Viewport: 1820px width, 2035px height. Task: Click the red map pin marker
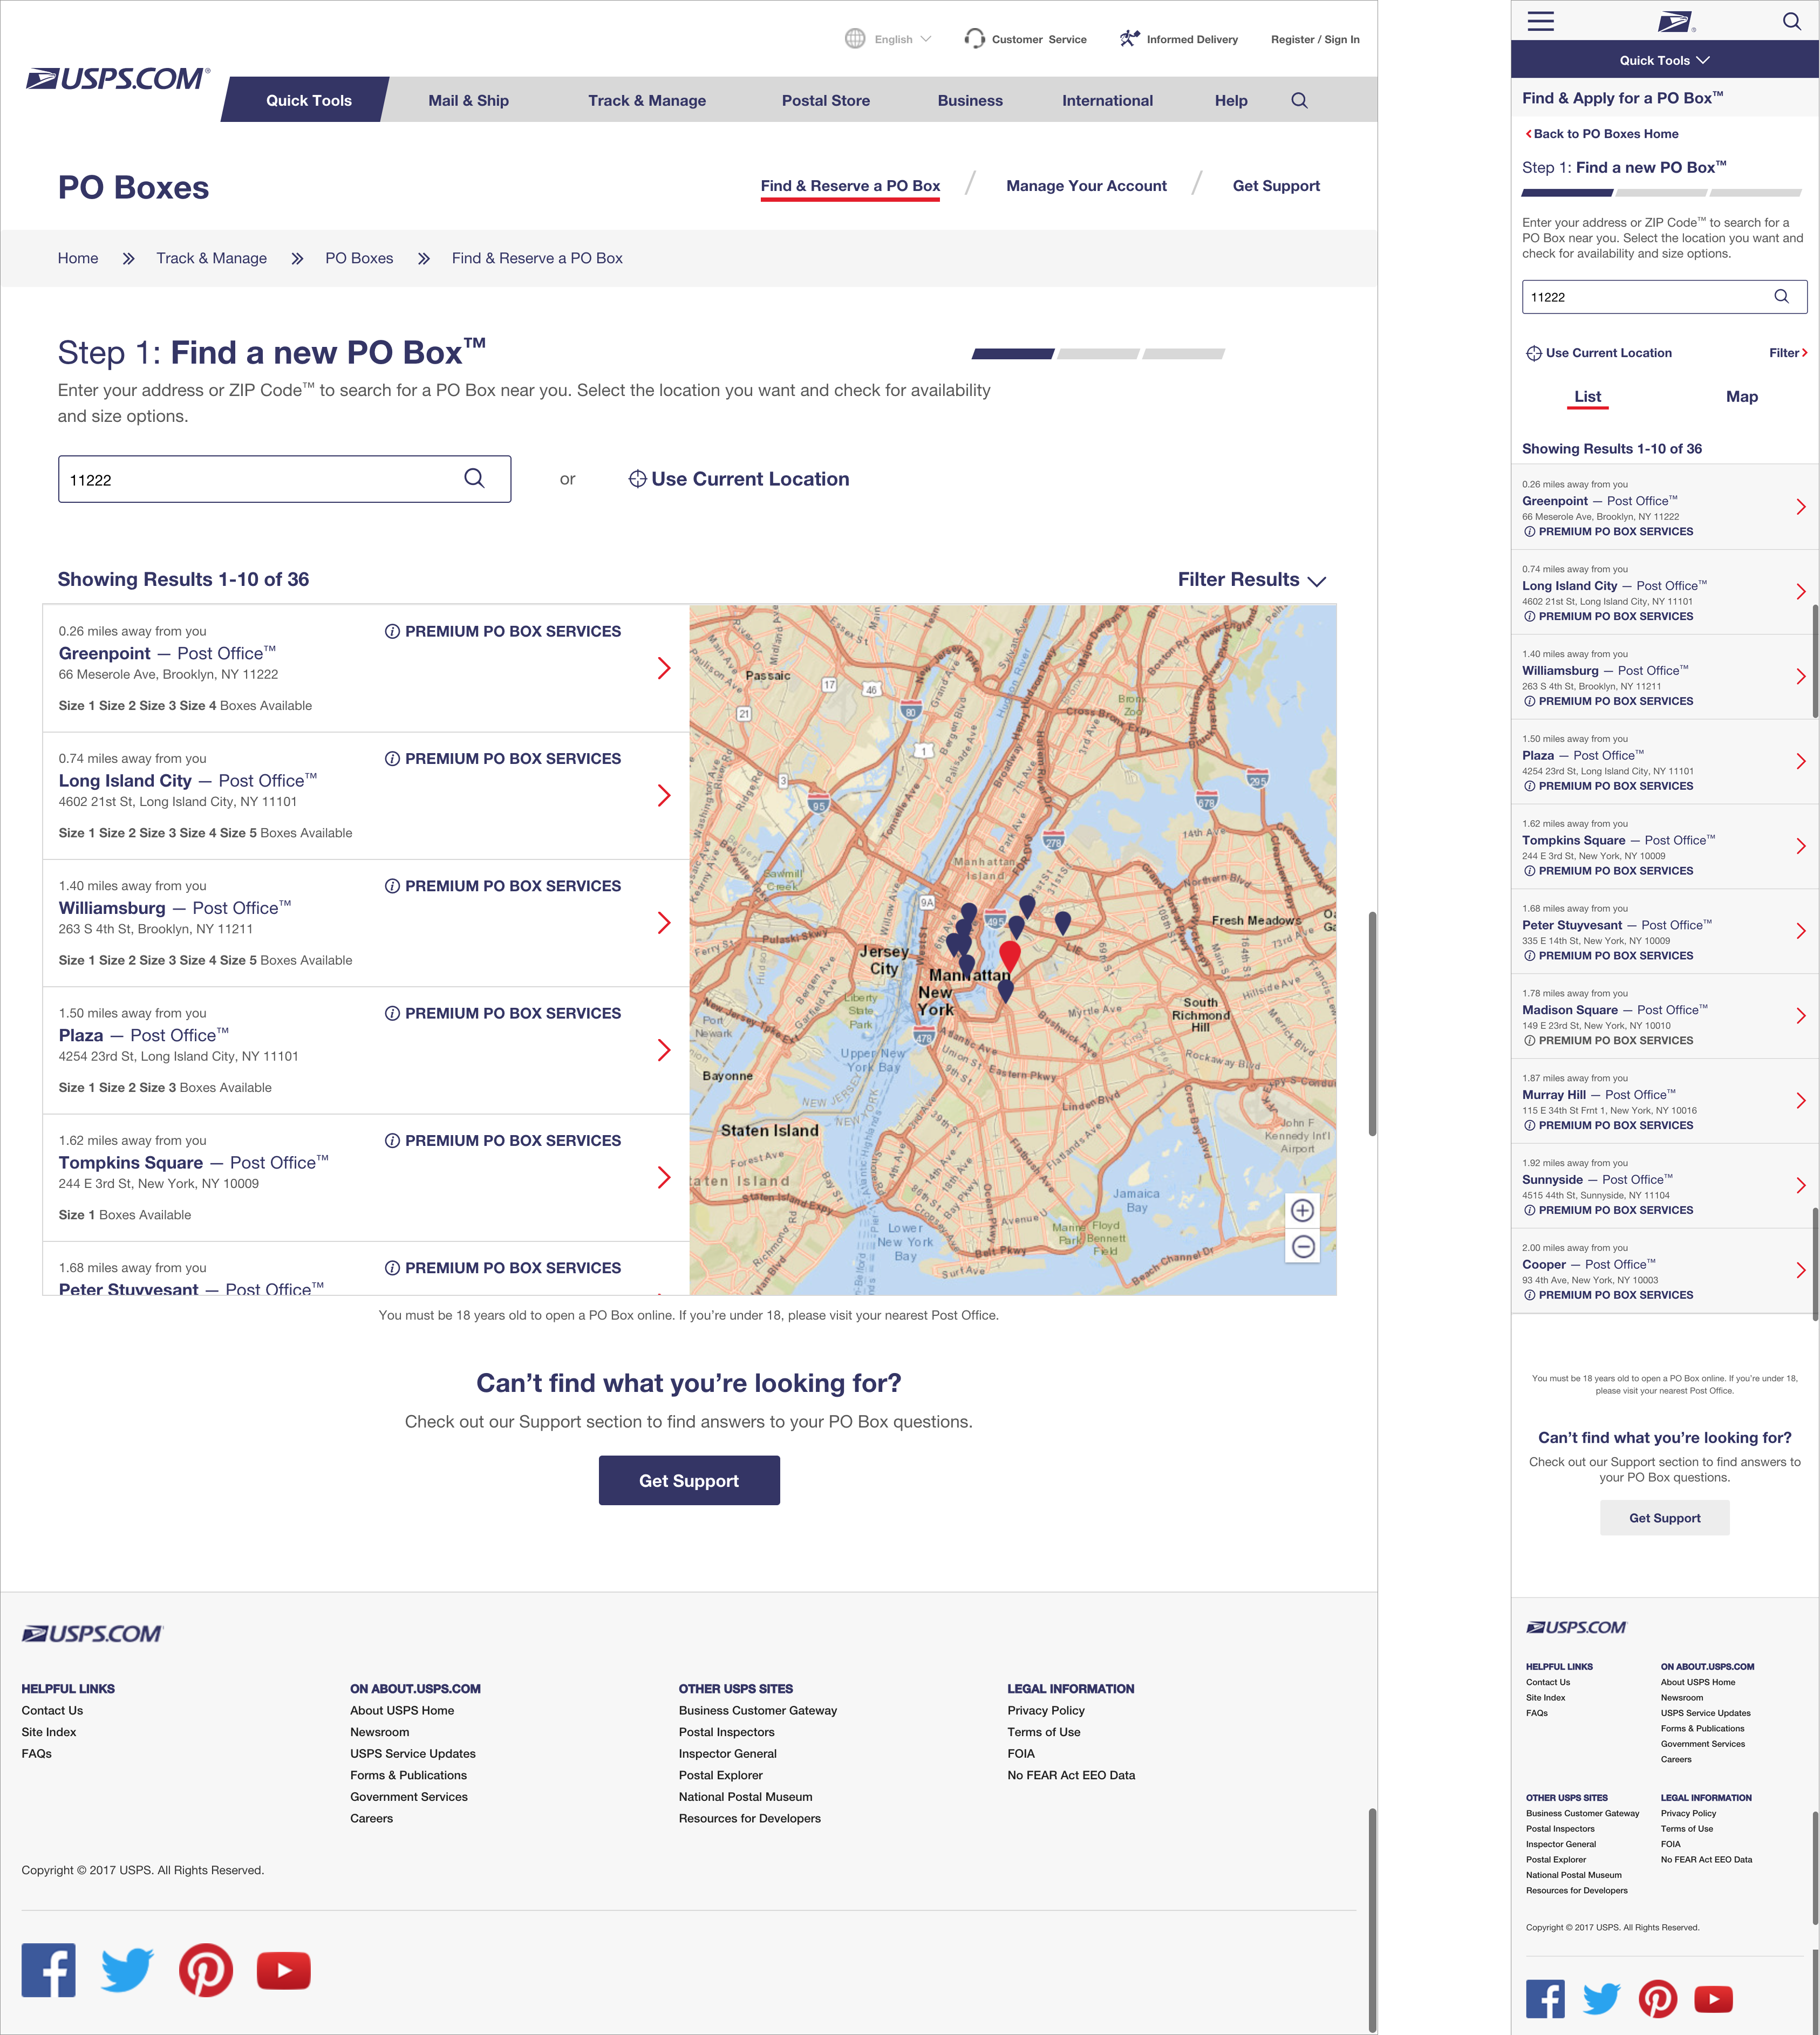[x=1010, y=956]
